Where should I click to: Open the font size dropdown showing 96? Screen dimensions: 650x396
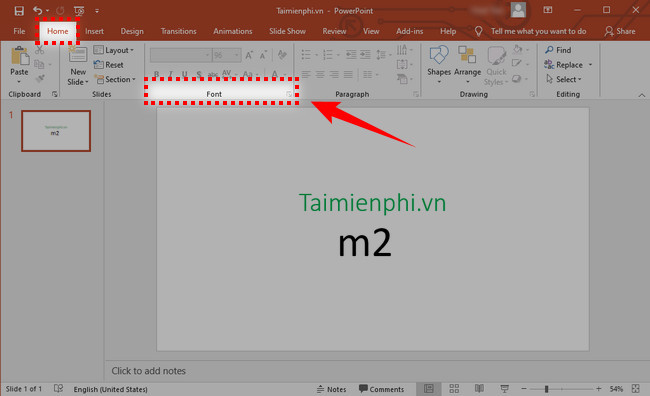point(226,55)
